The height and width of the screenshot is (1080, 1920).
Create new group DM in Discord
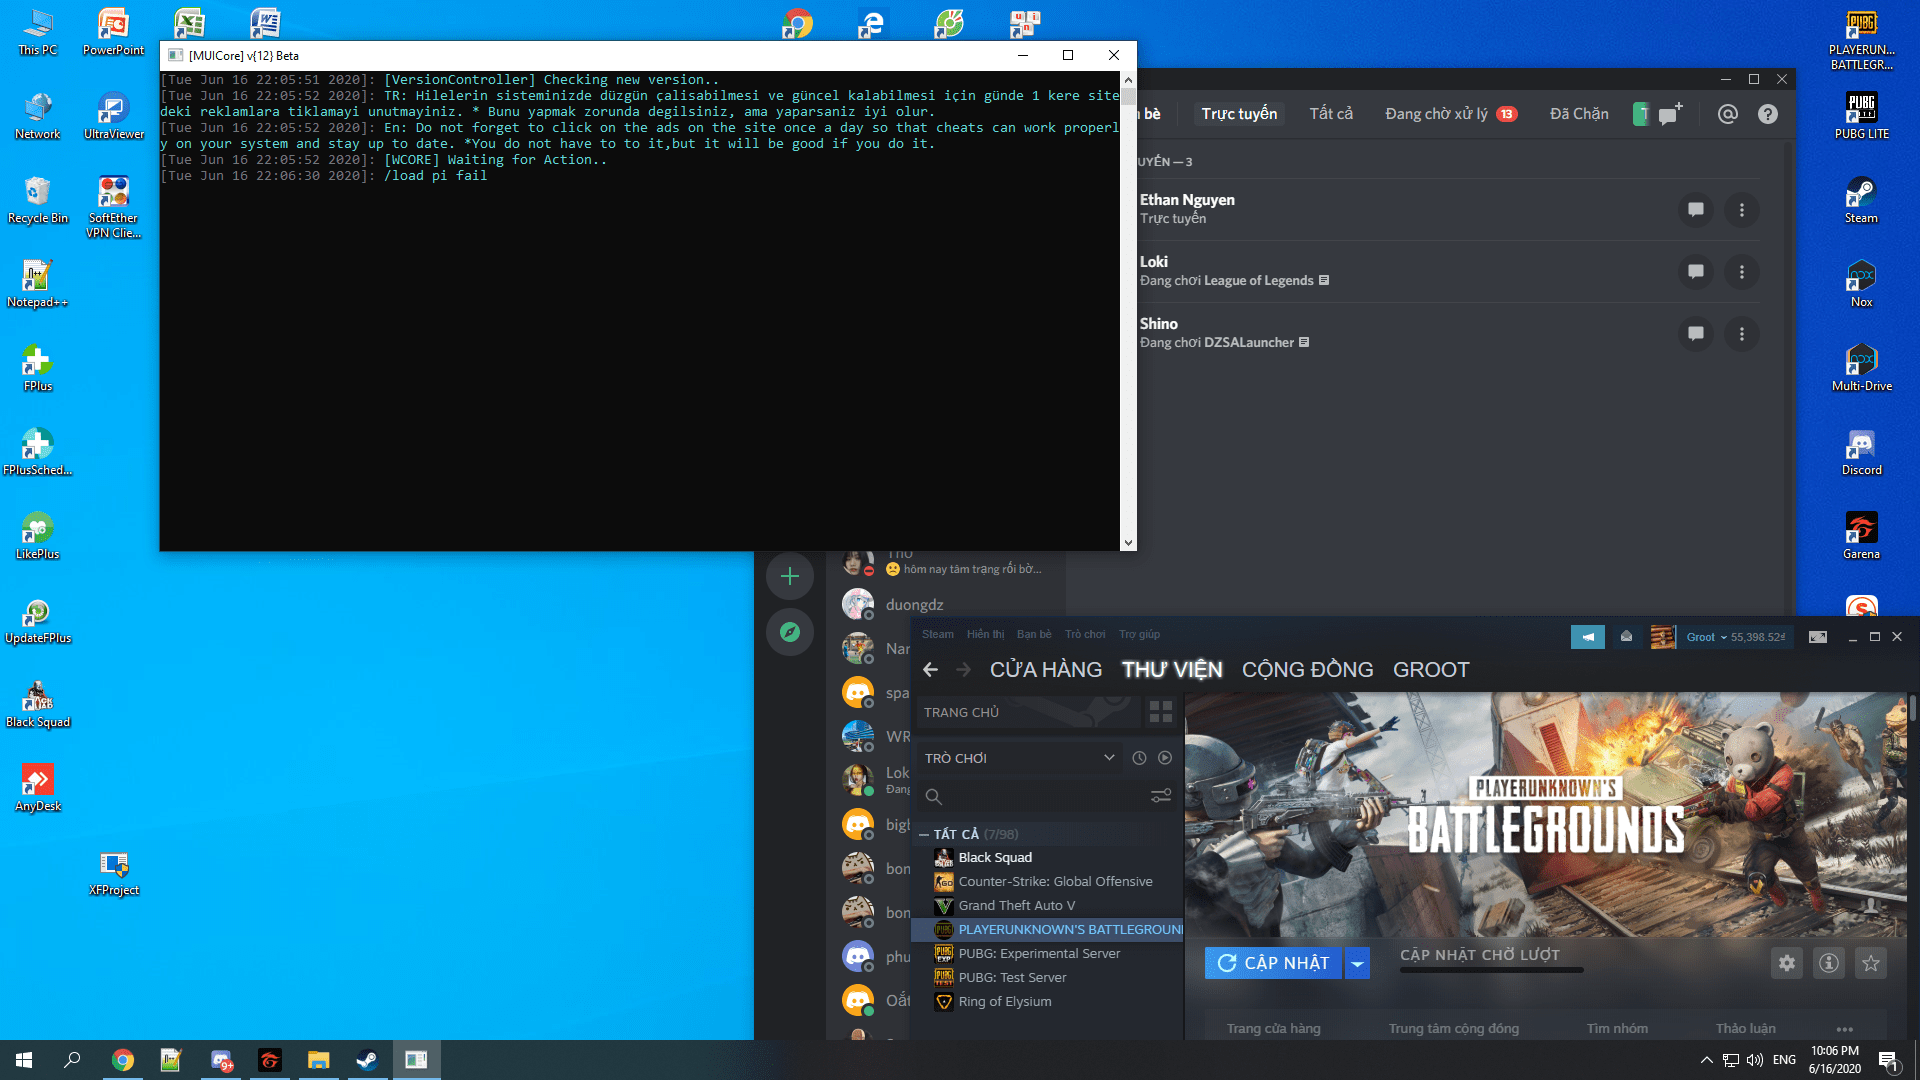(x=1670, y=114)
